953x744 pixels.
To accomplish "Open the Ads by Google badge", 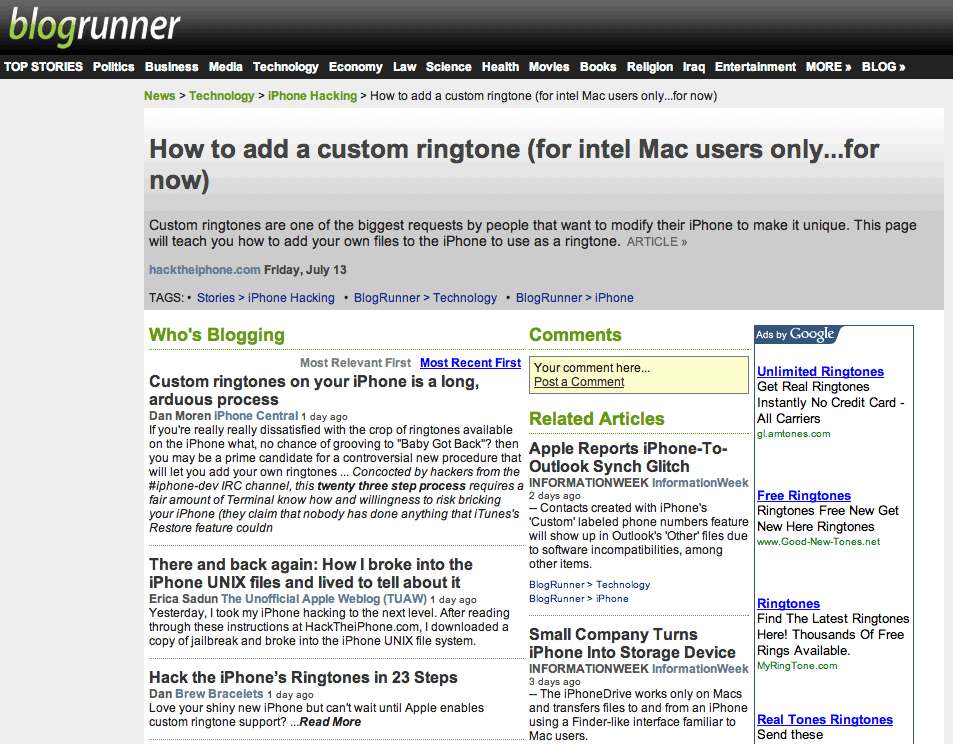I will coord(796,335).
